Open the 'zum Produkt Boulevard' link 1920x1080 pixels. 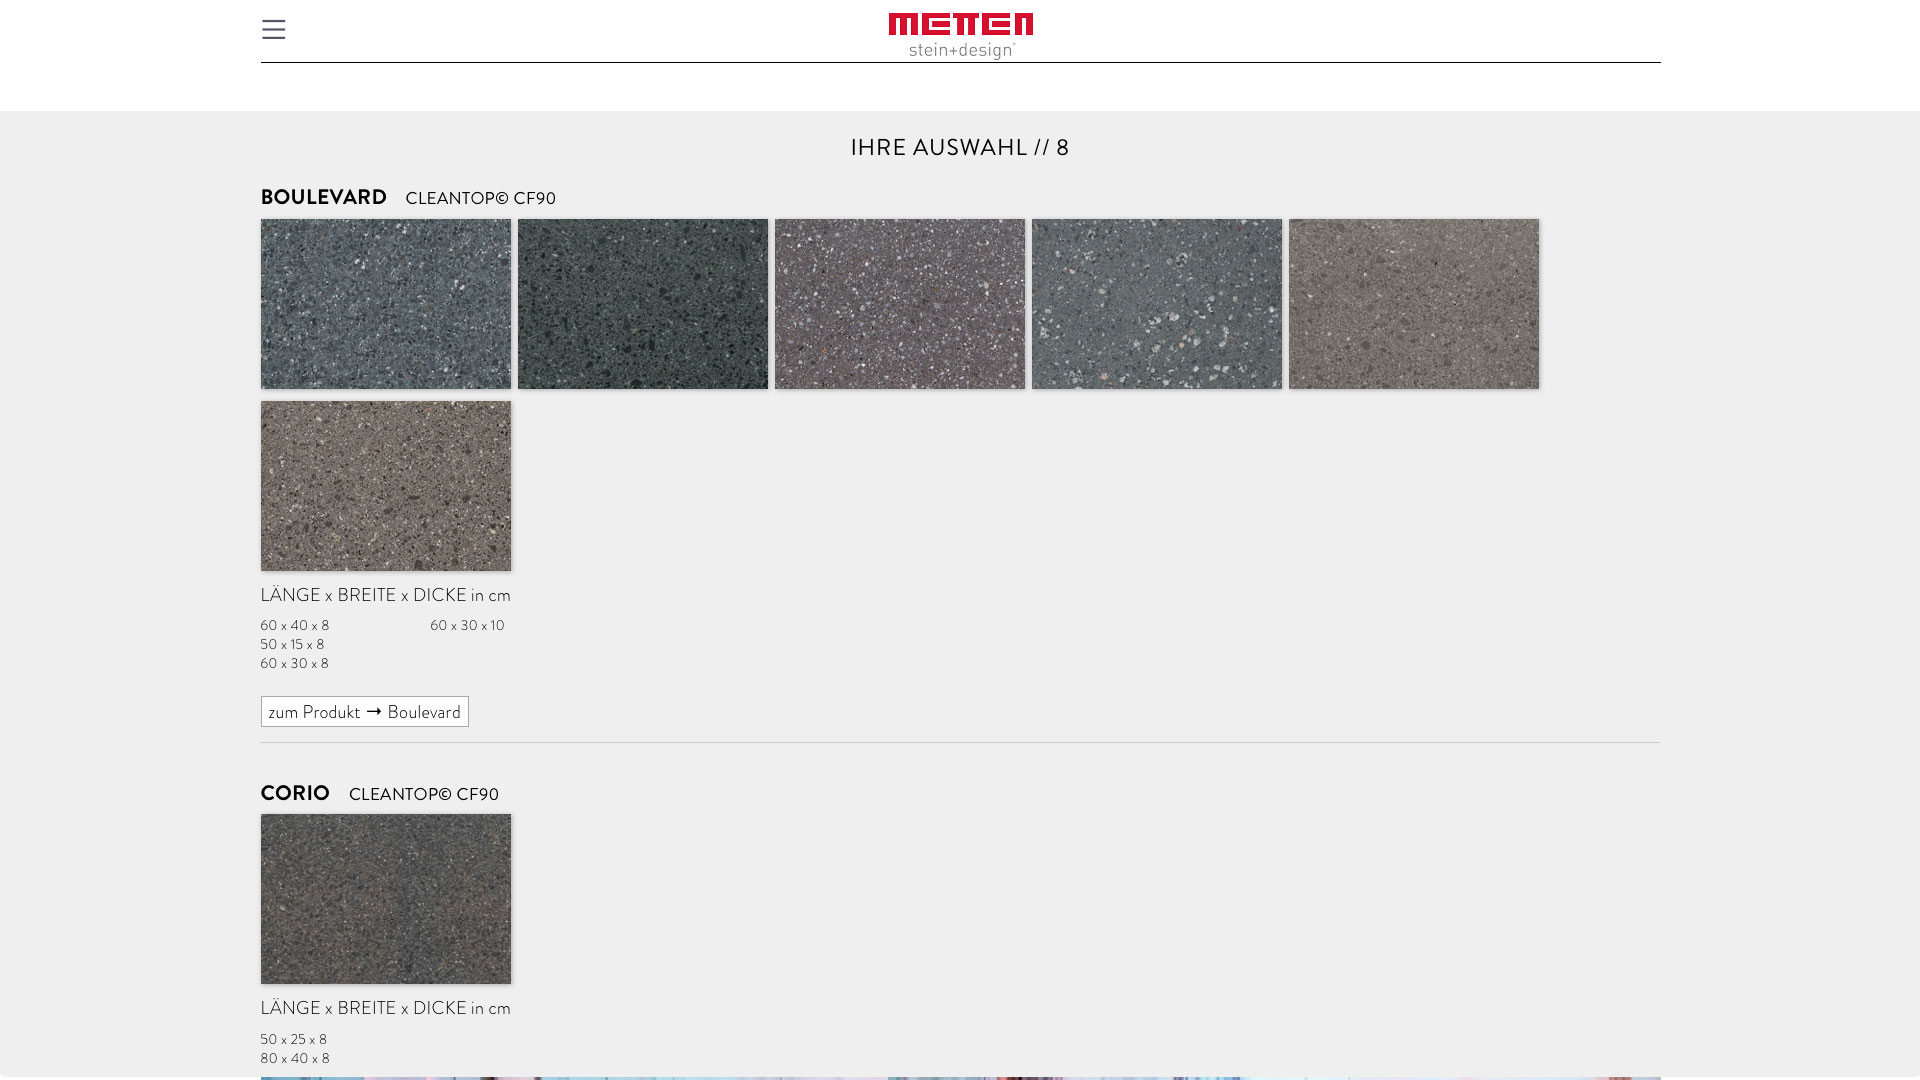click(365, 712)
